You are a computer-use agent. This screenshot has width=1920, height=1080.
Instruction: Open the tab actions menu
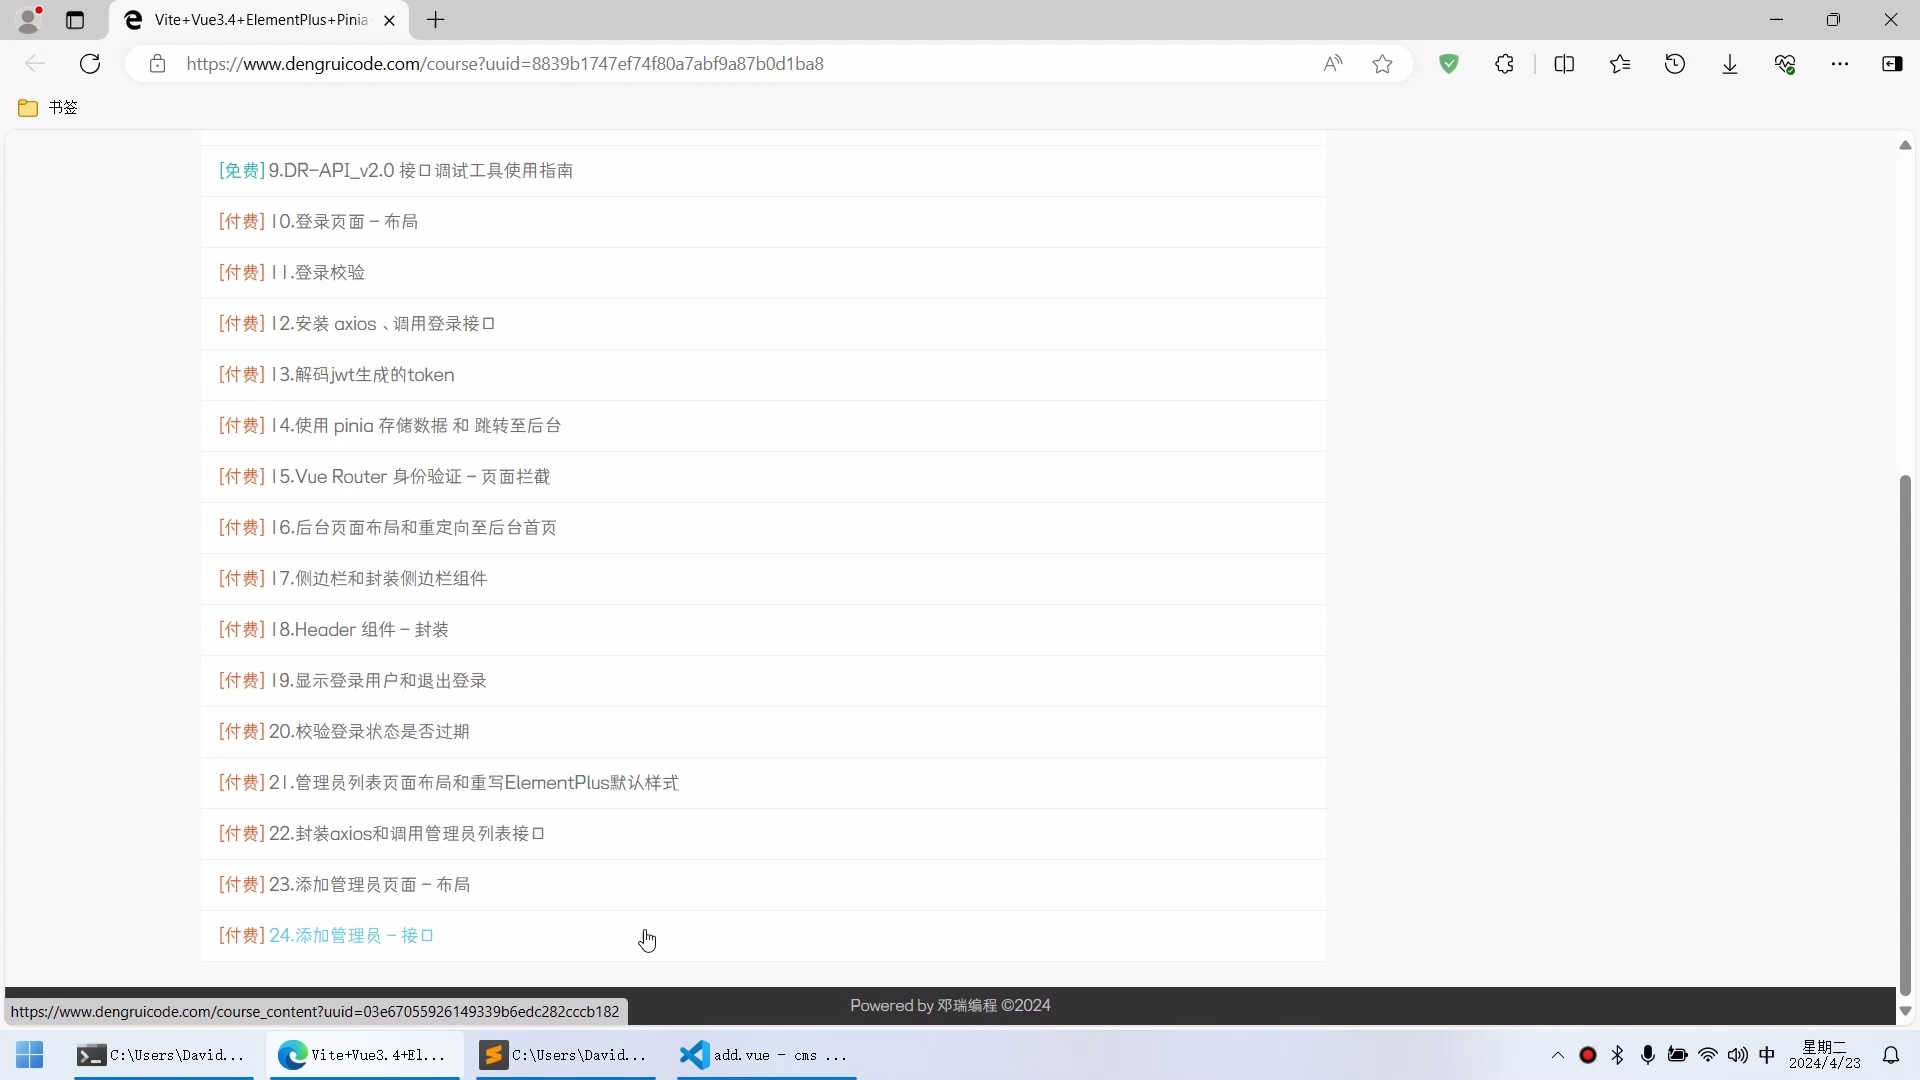pos(76,20)
